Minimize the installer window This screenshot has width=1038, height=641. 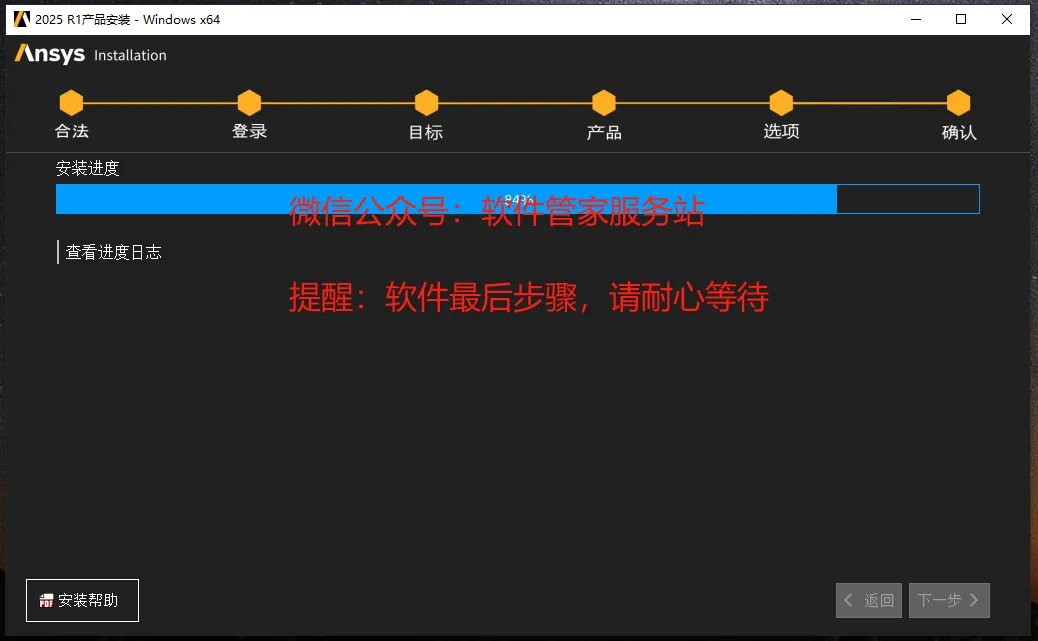(x=916, y=19)
